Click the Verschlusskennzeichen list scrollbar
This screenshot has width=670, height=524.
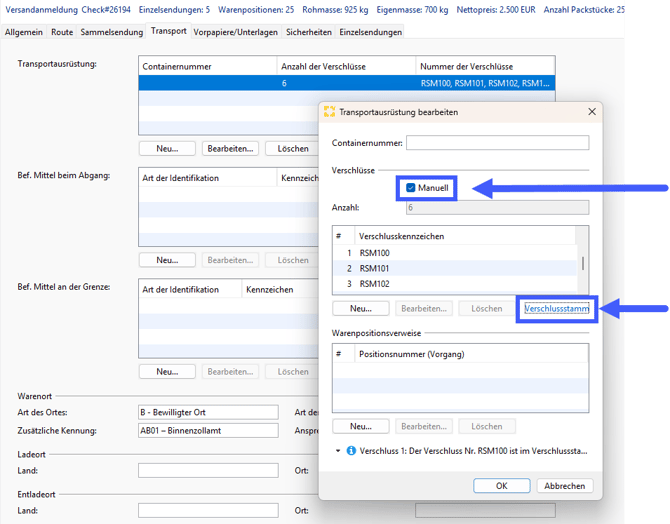(x=583, y=263)
